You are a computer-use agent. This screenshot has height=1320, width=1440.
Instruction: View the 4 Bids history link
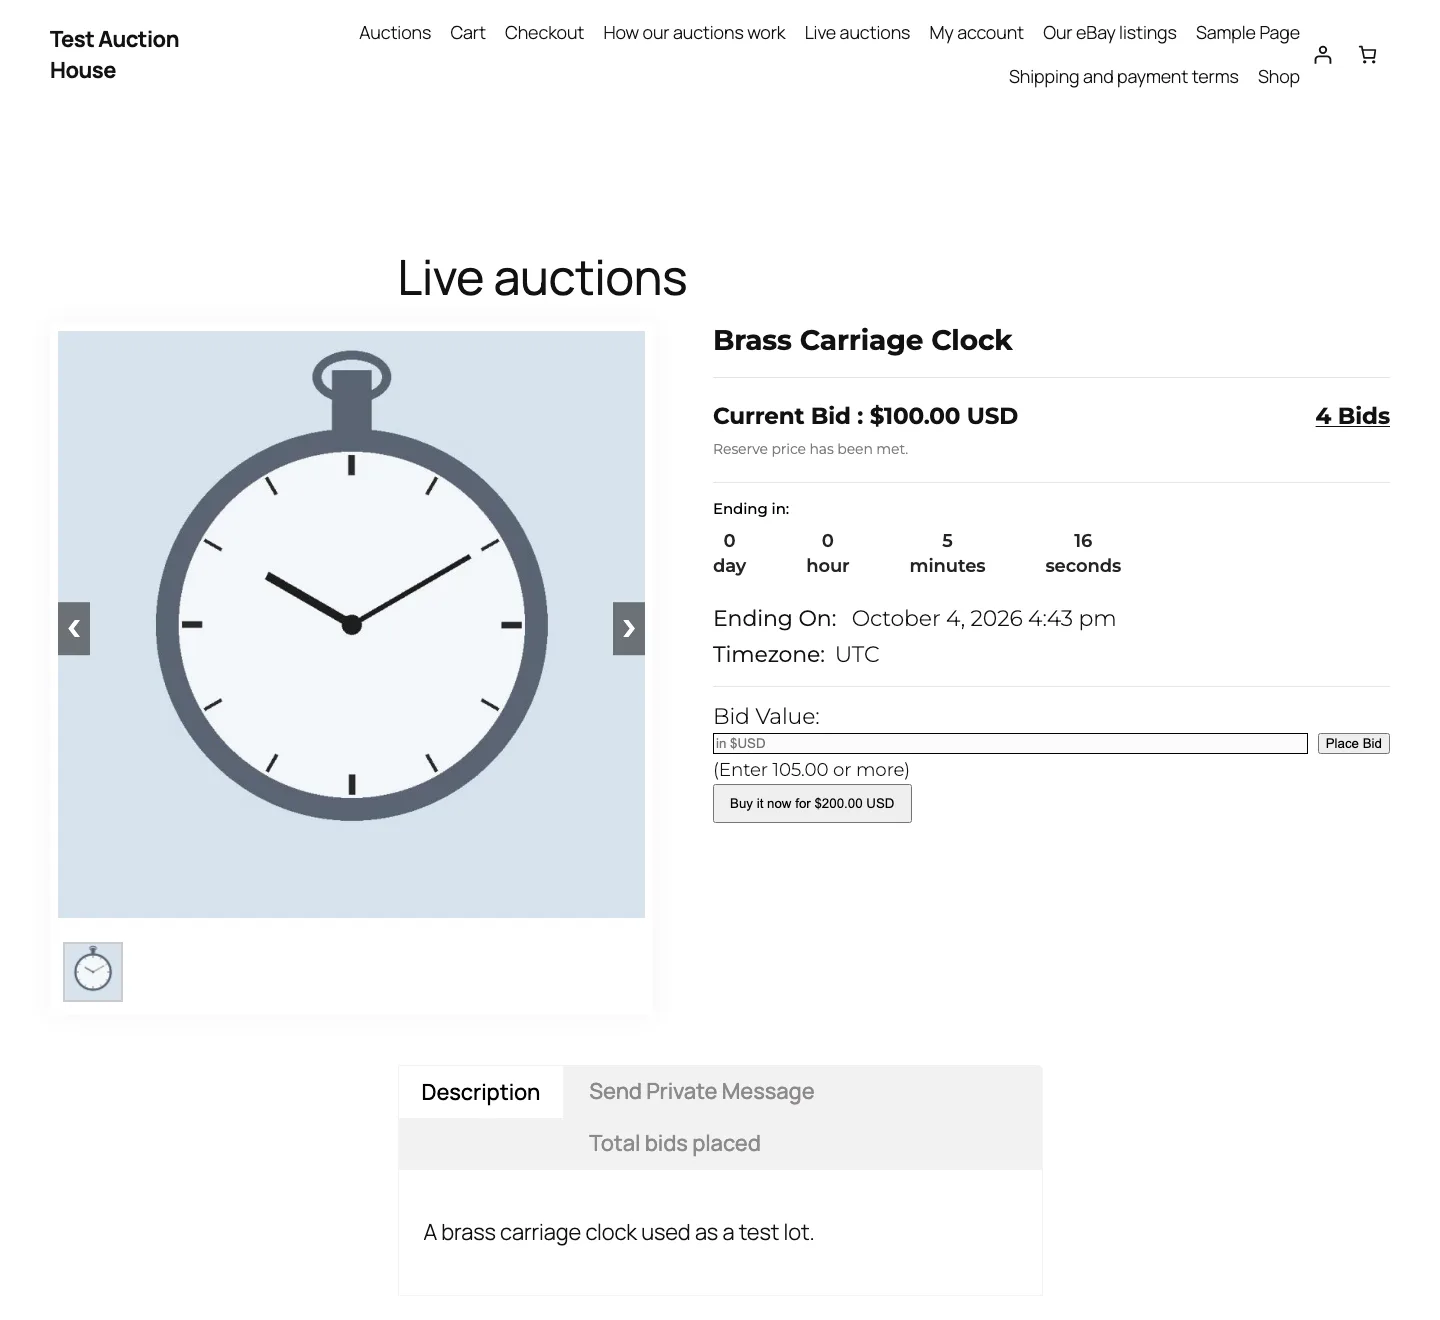[1353, 416]
